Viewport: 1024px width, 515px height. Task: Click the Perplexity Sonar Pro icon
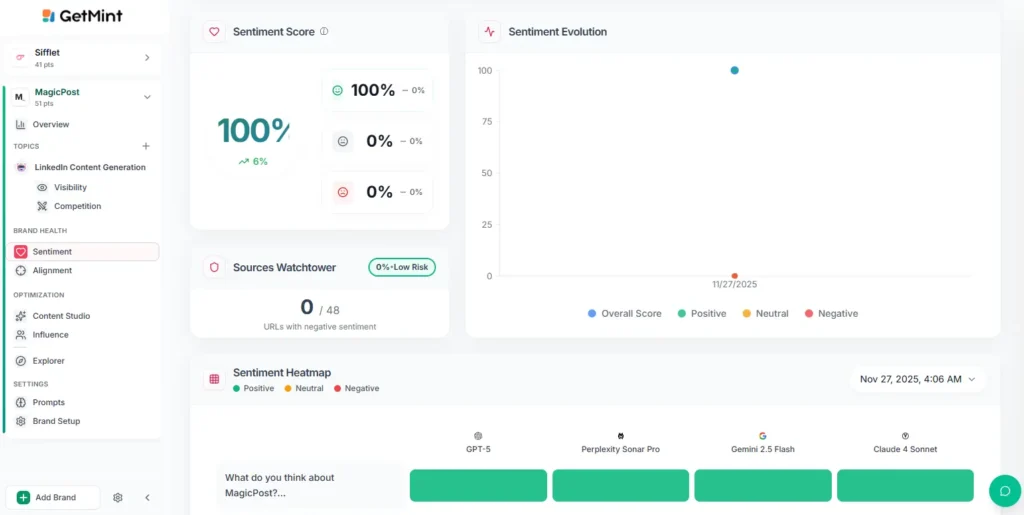pyautogui.click(x=620, y=436)
